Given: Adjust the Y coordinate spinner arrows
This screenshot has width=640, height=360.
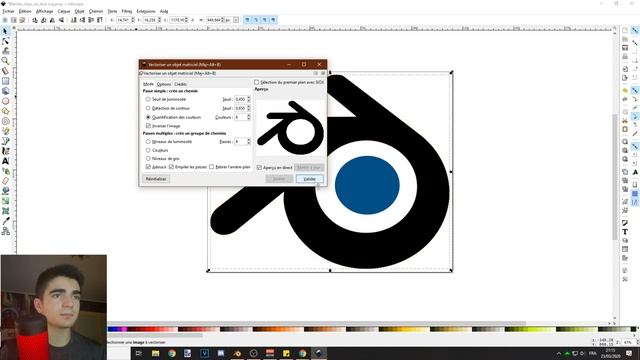Looking at the screenshot, I should click(159, 20).
